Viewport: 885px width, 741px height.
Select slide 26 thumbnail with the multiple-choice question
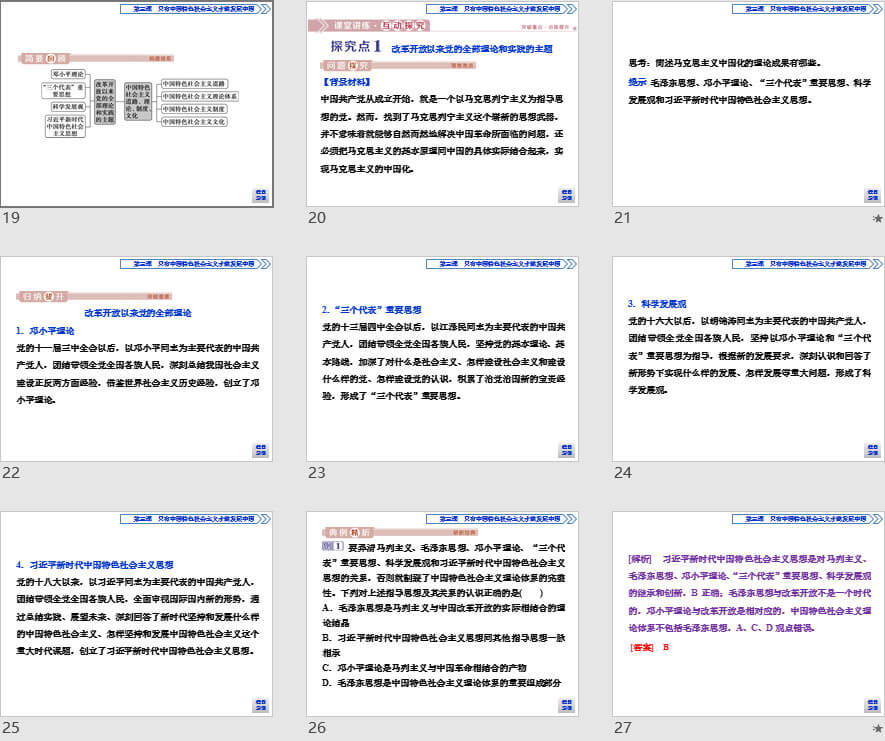[x=442, y=614]
